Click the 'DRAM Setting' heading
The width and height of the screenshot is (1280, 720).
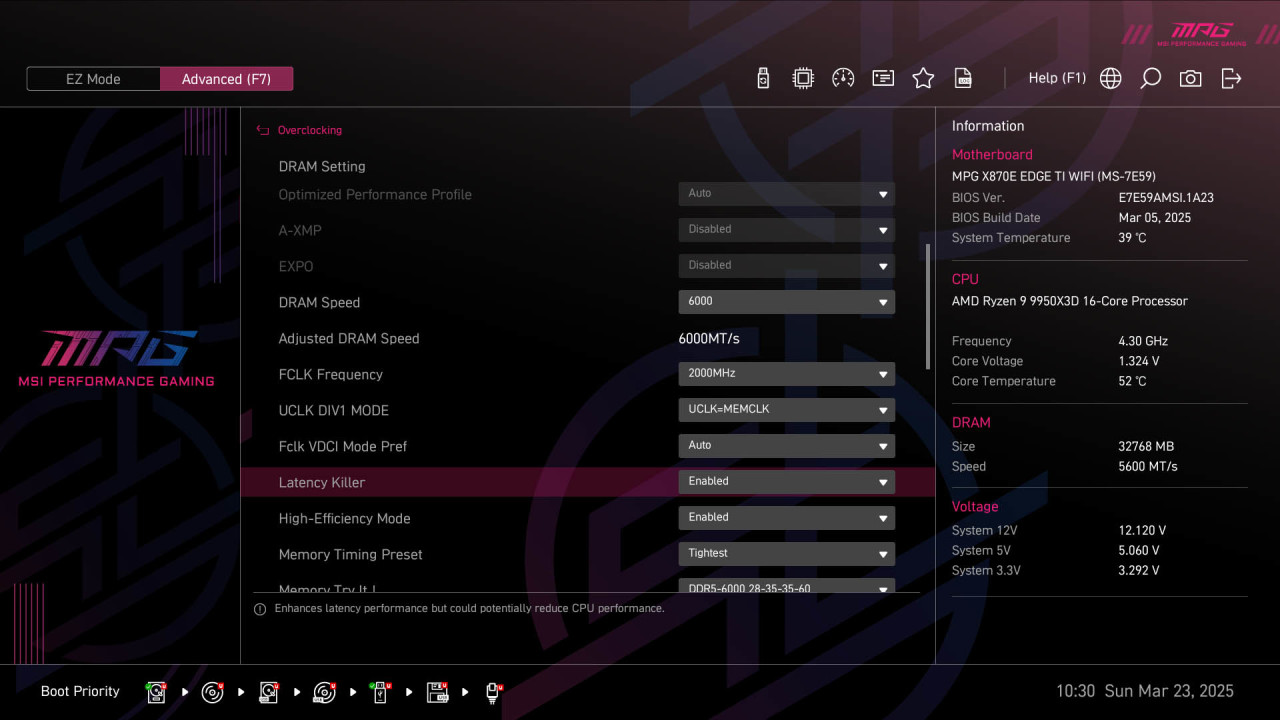click(x=322, y=167)
